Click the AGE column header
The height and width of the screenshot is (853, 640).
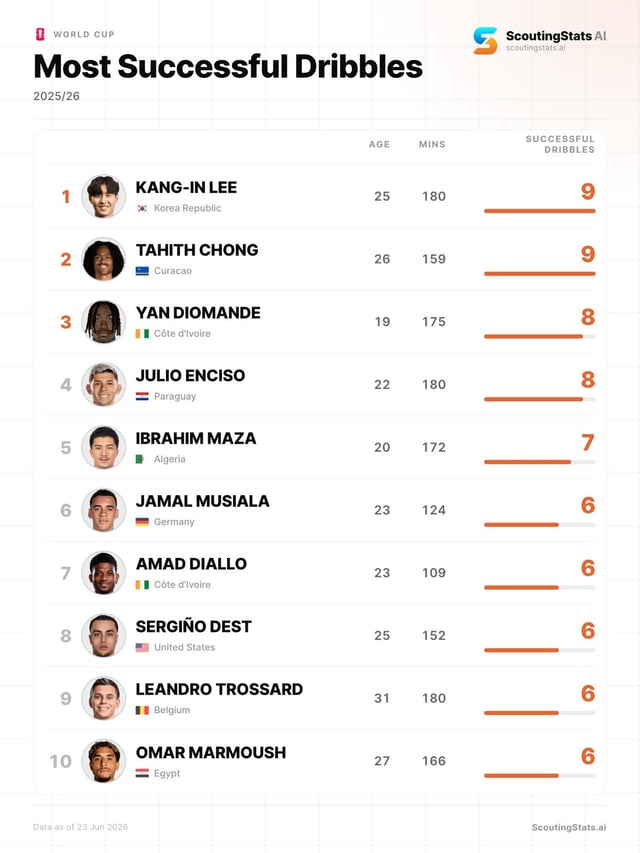pos(379,144)
